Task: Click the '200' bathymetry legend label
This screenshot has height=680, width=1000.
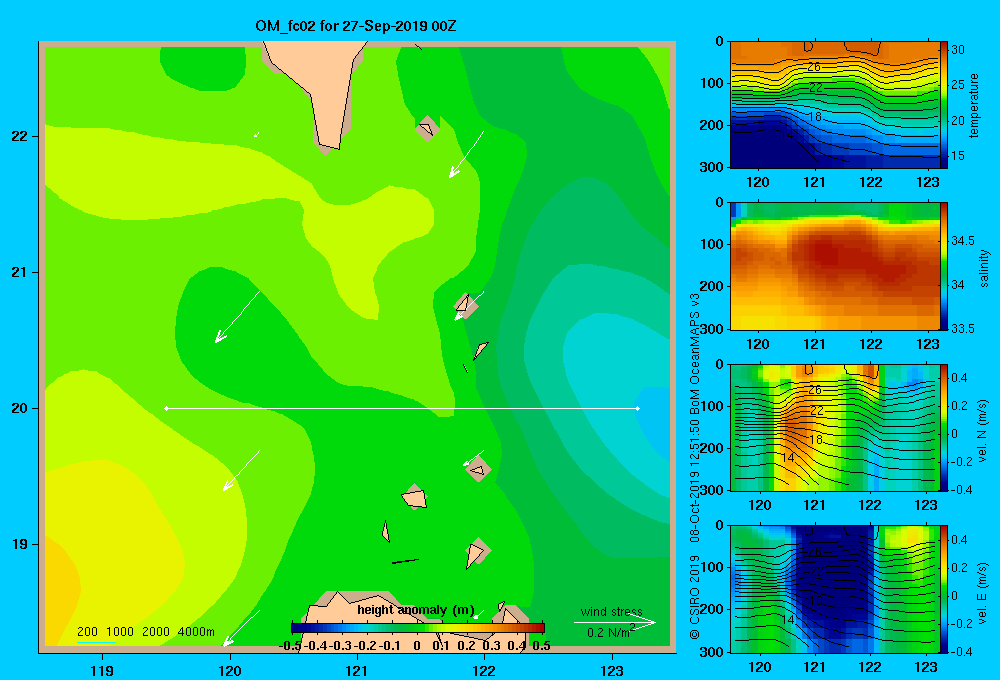Action: click(x=87, y=632)
